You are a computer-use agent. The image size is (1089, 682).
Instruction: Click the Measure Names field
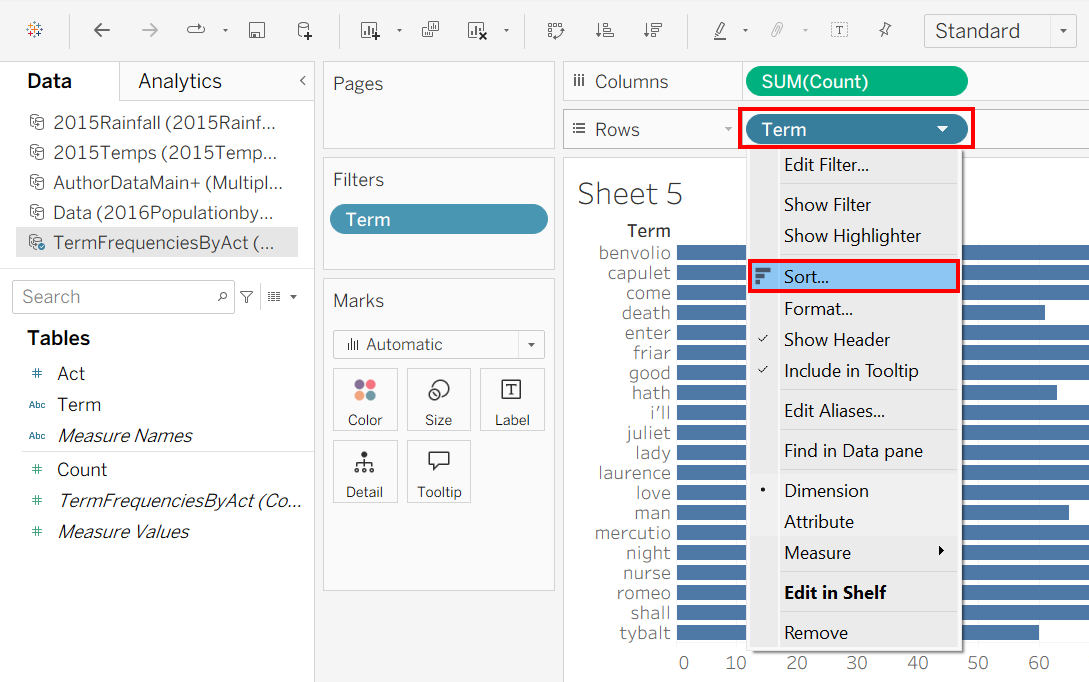point(125,435)
